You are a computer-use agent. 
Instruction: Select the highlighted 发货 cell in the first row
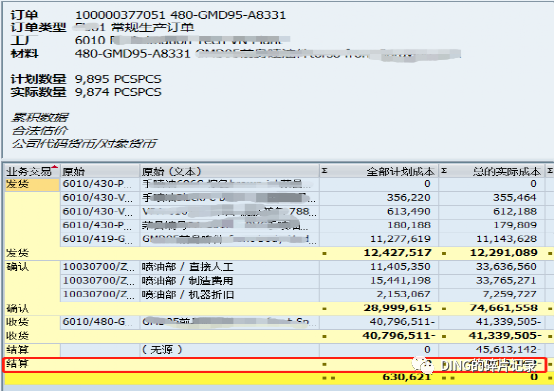pos(32,184)
